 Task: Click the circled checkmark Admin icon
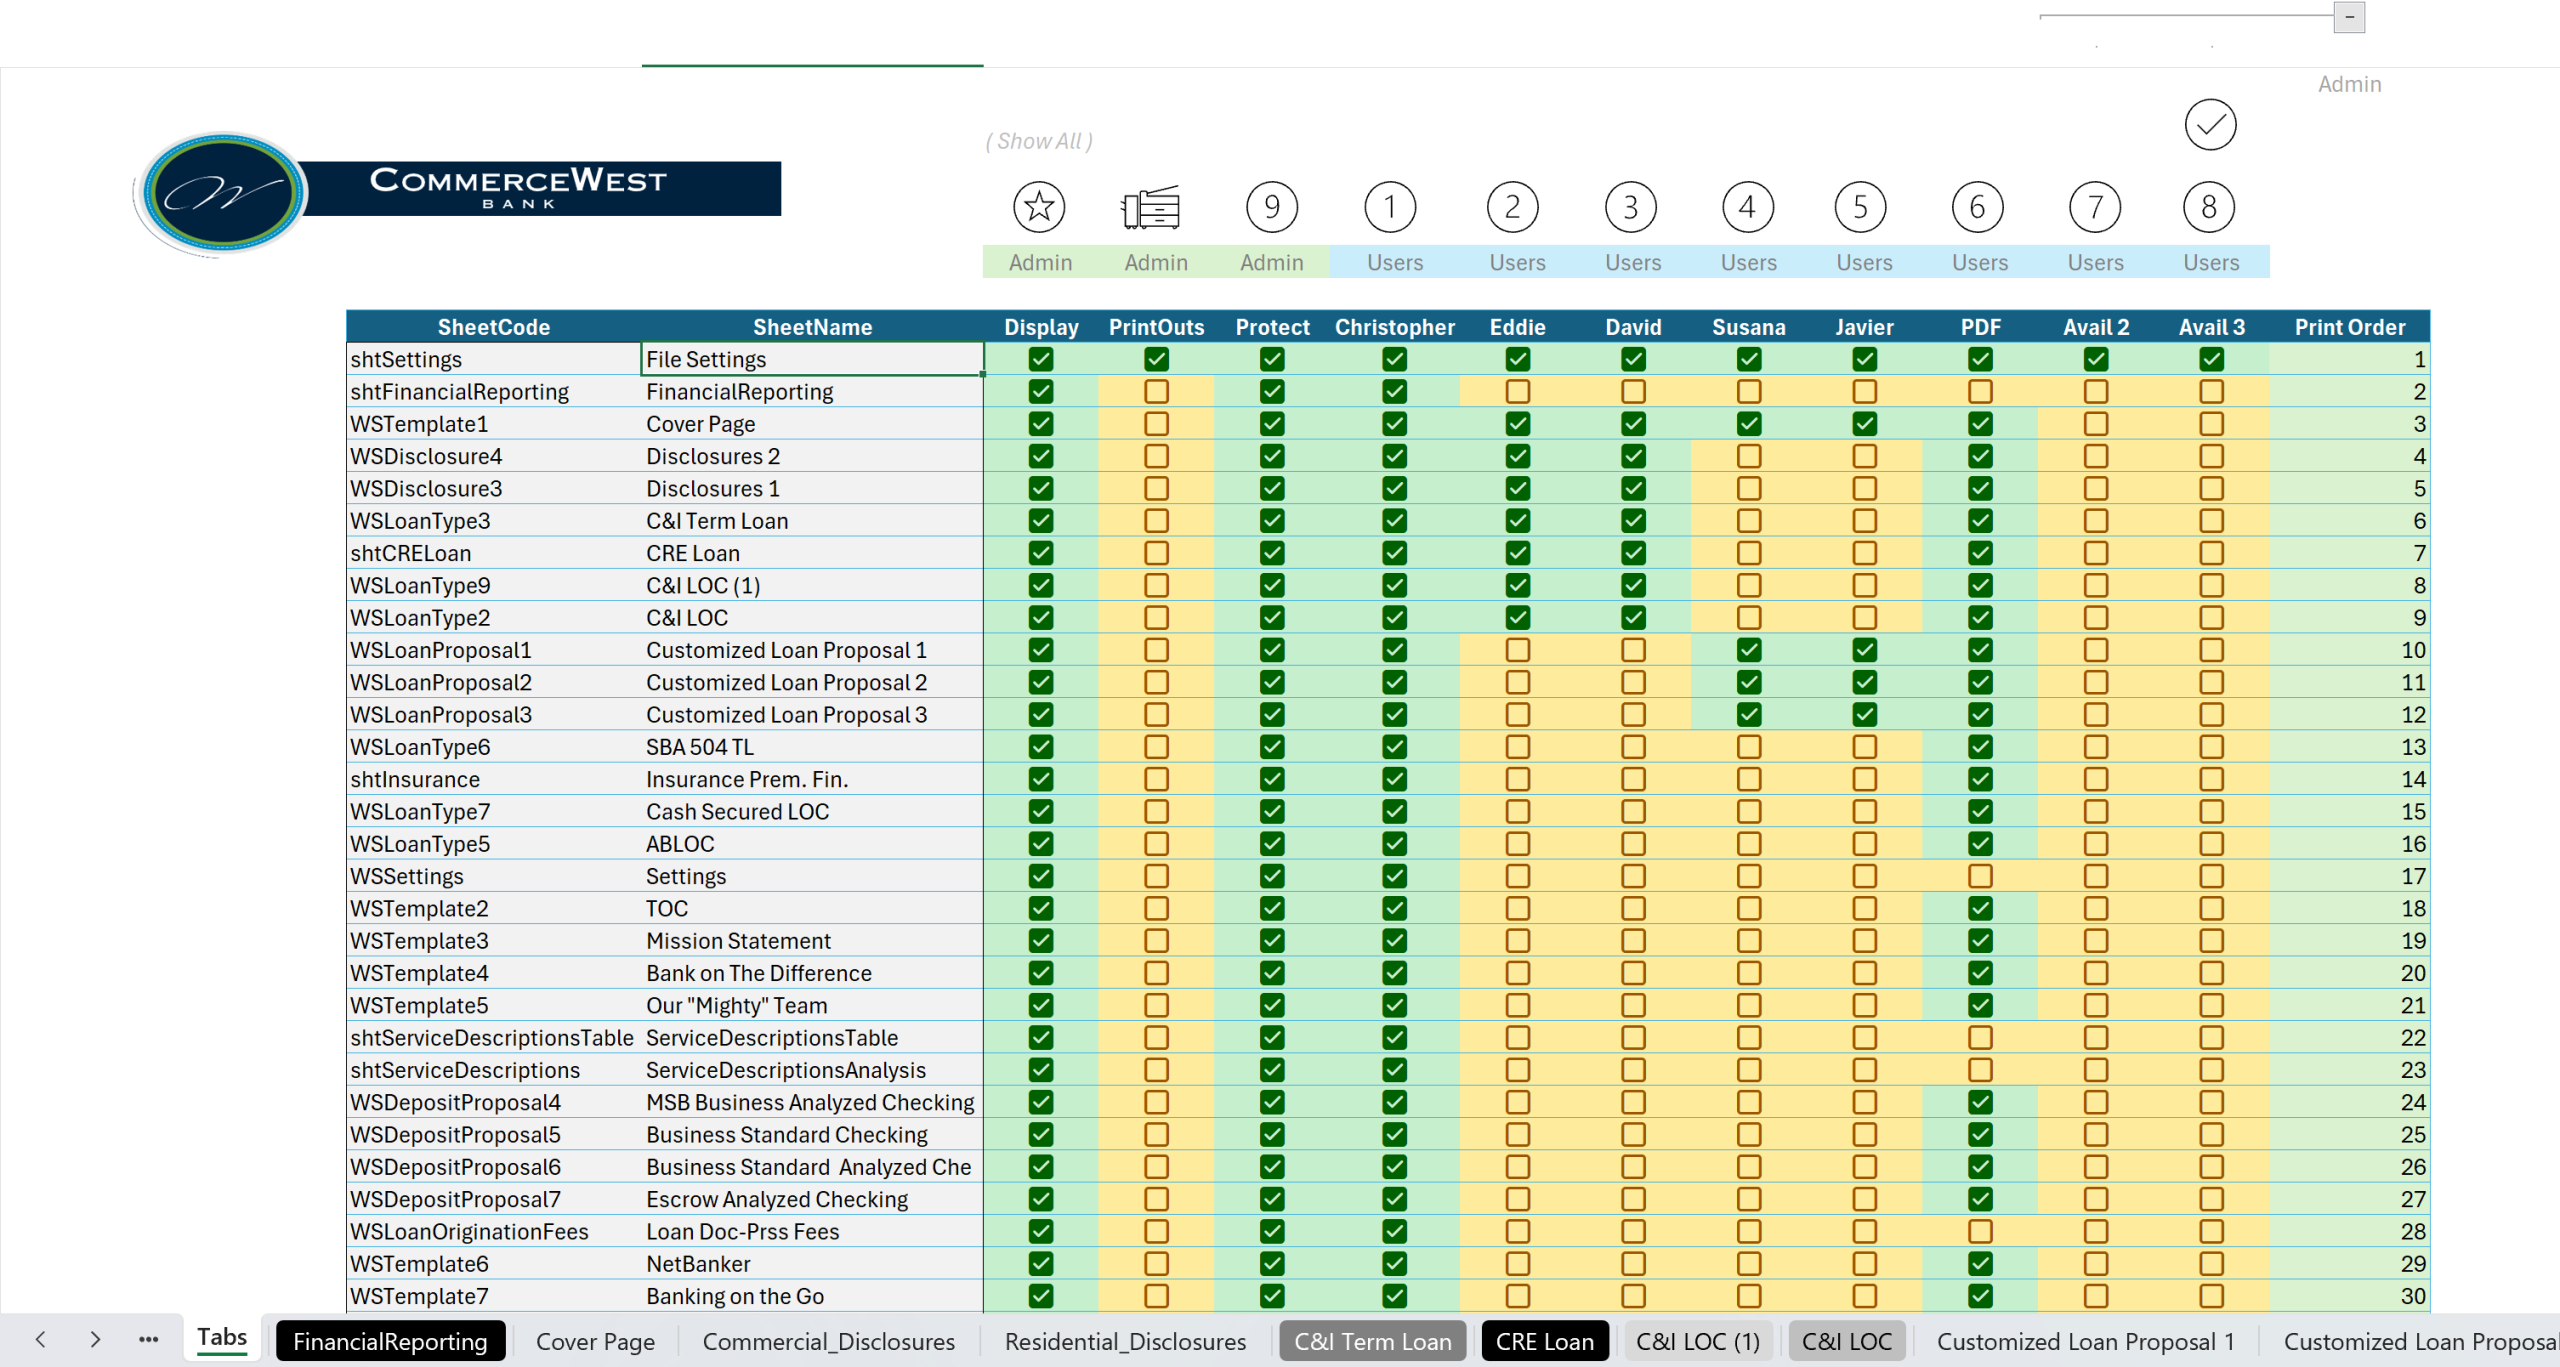(x=2210, y=125)
